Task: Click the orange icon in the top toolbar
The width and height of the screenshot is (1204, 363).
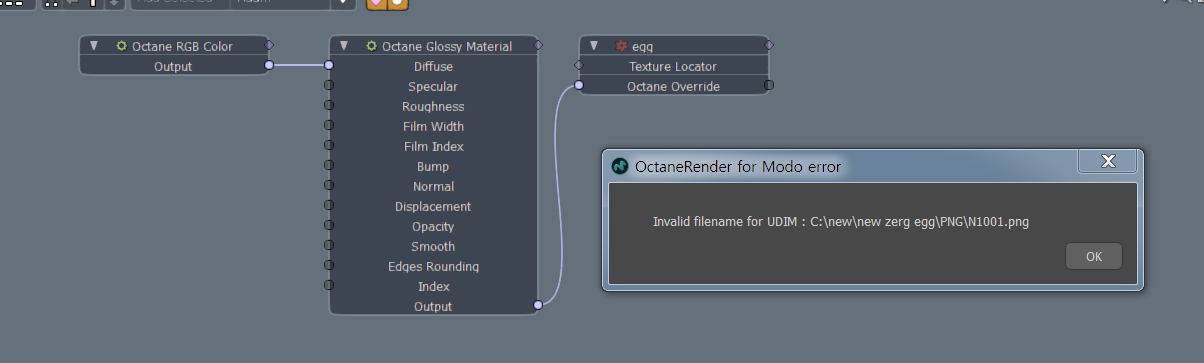Action: (387, 3)
